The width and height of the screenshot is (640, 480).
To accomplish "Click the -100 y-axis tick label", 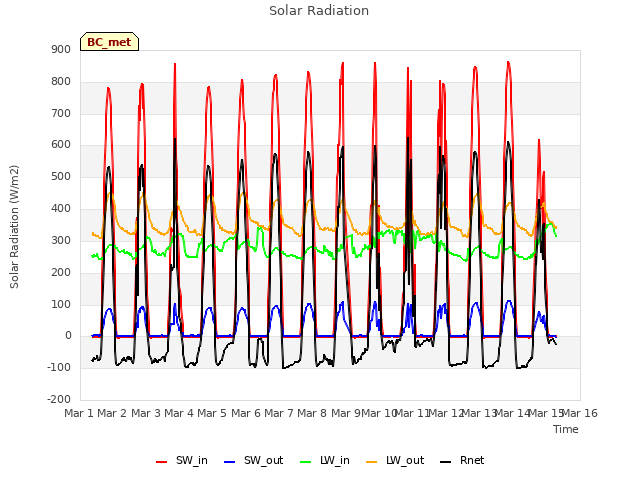I will point(59,367).
